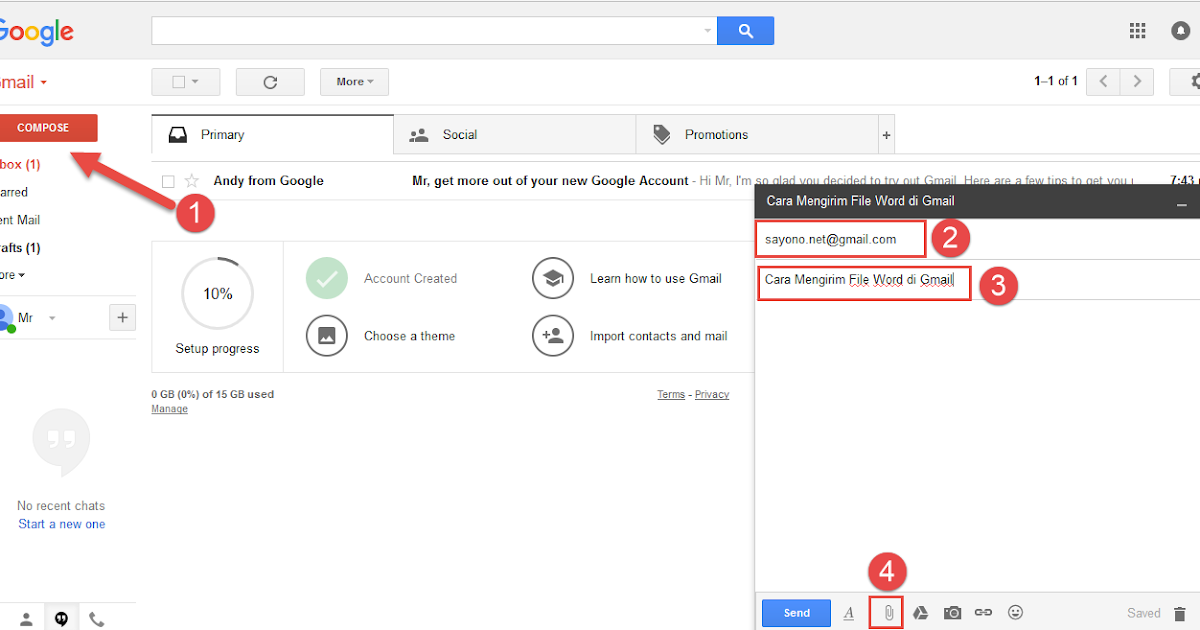Open the Terms link
The height and width of the screenshot is (630, 1200).
[x=671, y=395]
